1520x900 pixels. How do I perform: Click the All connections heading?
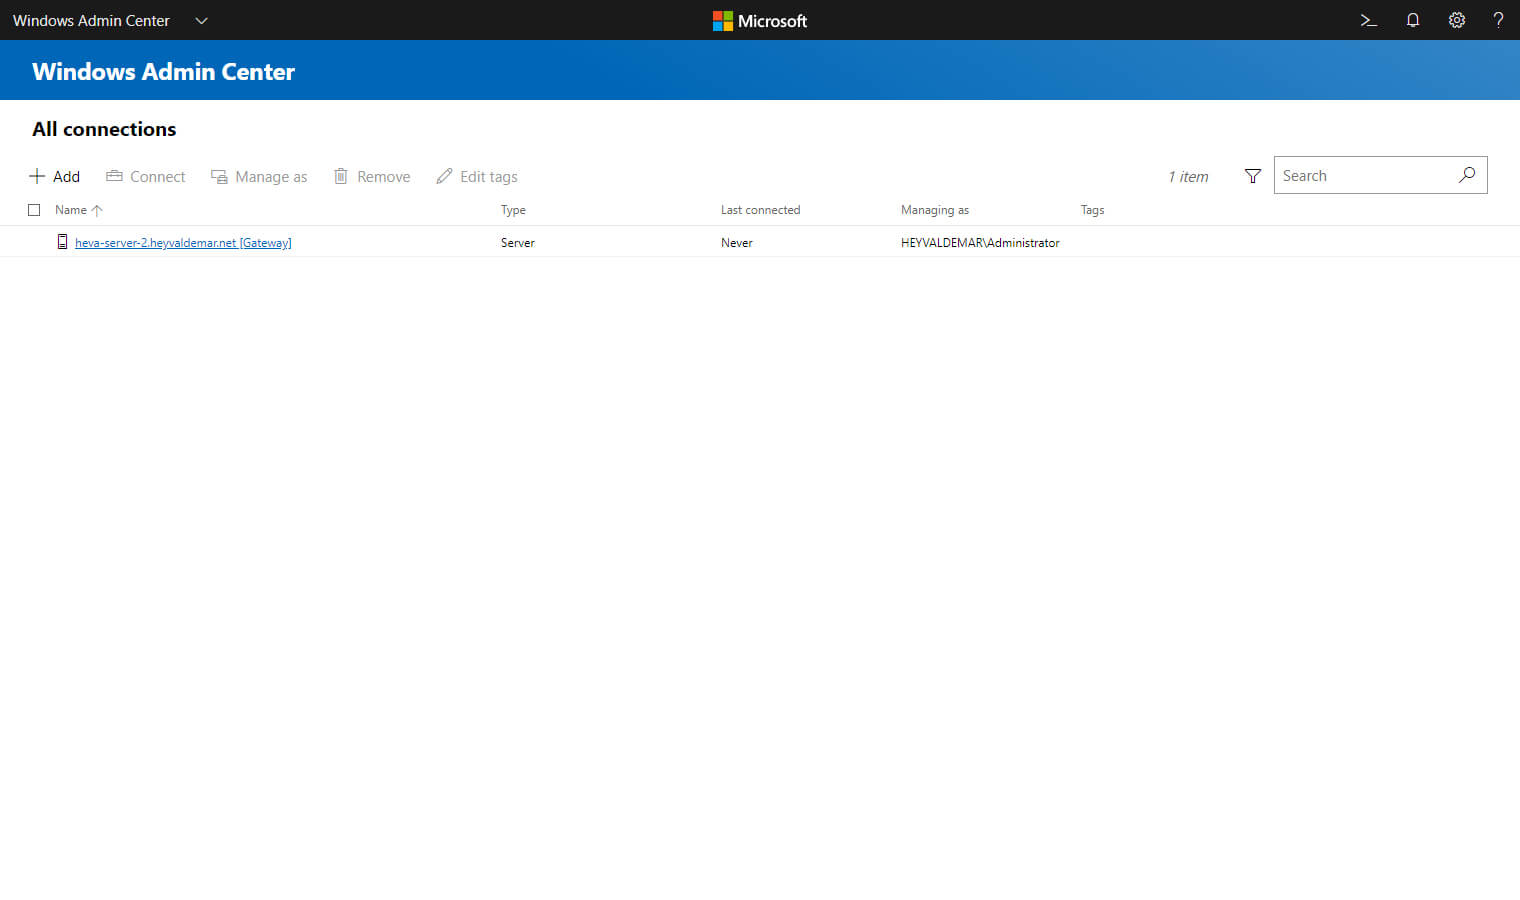coord(104,129)
